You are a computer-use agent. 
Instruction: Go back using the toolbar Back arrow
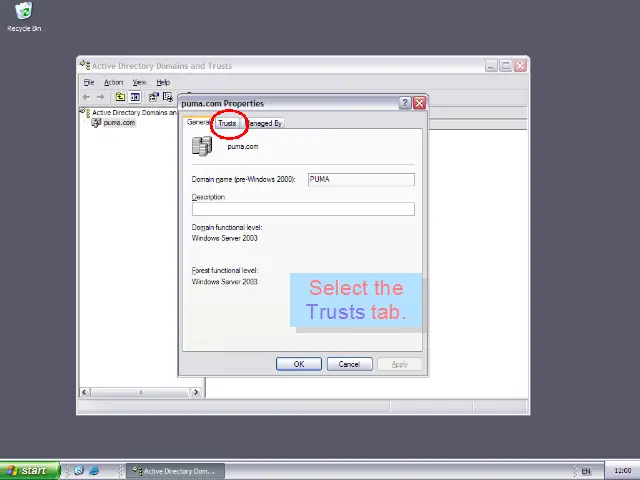click(86, 97)
